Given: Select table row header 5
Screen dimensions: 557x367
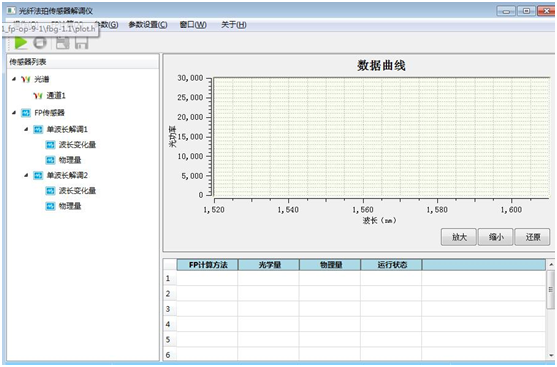Looking at the screenshot, I should 170,340.
